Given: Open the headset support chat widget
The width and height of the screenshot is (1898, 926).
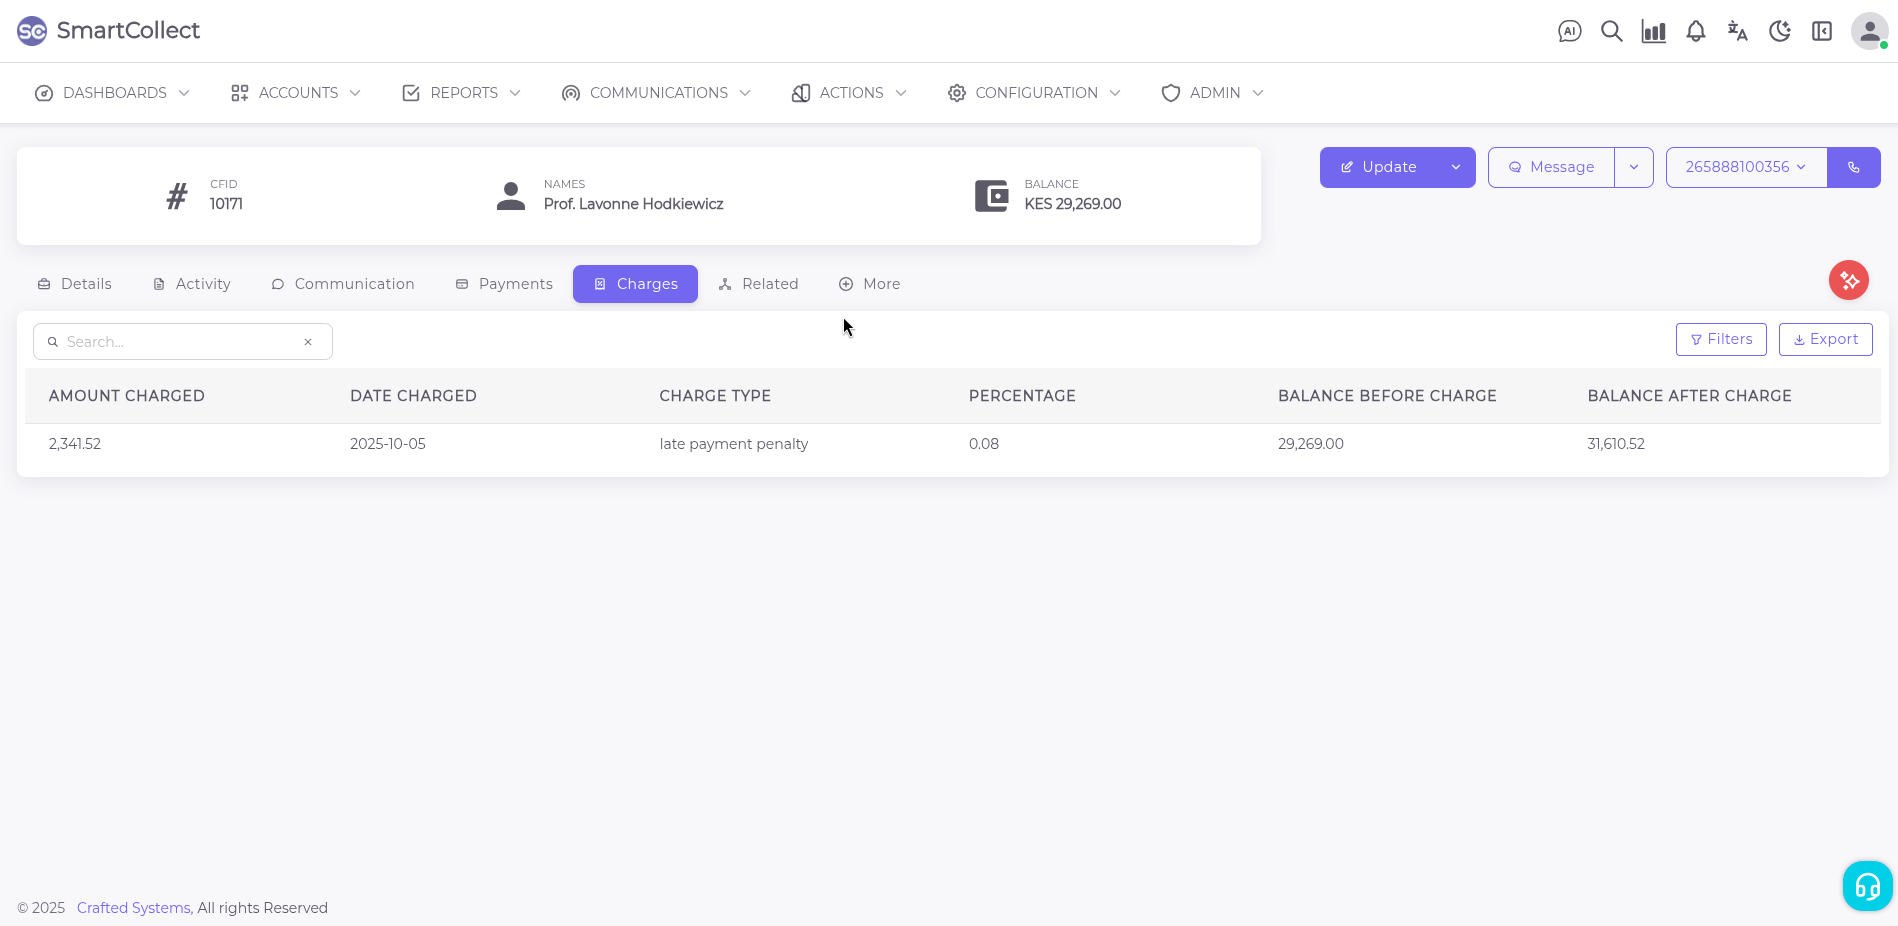Looking at the screenshot, I should click(x=1867, y=886).
